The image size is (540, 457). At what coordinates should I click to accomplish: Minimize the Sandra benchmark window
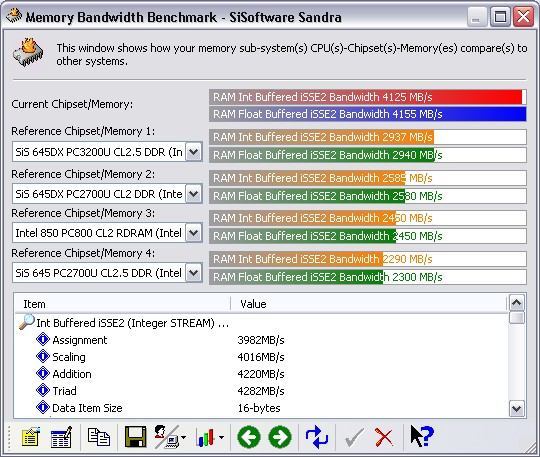(x=477, y=17)
